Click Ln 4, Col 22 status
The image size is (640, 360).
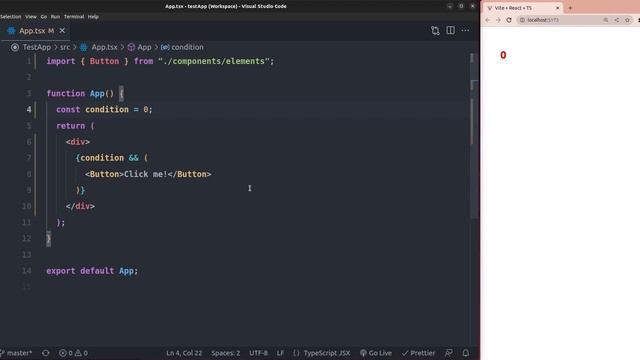coord(184,353)
